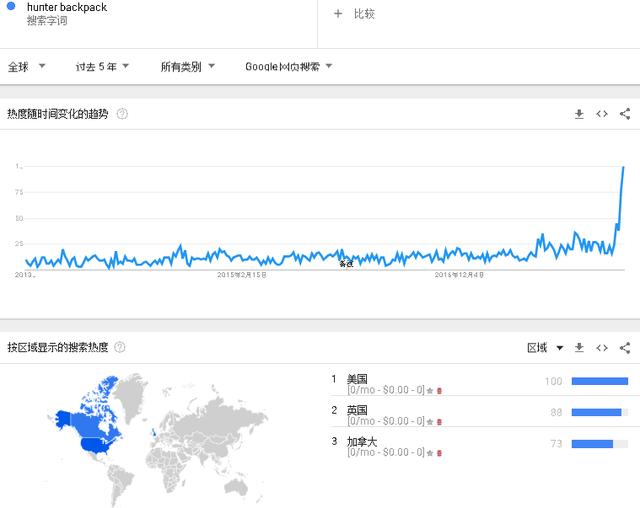640x508 pixels.
Task: Click the peak point at the chart's end
Action: (x=623, y=167)
